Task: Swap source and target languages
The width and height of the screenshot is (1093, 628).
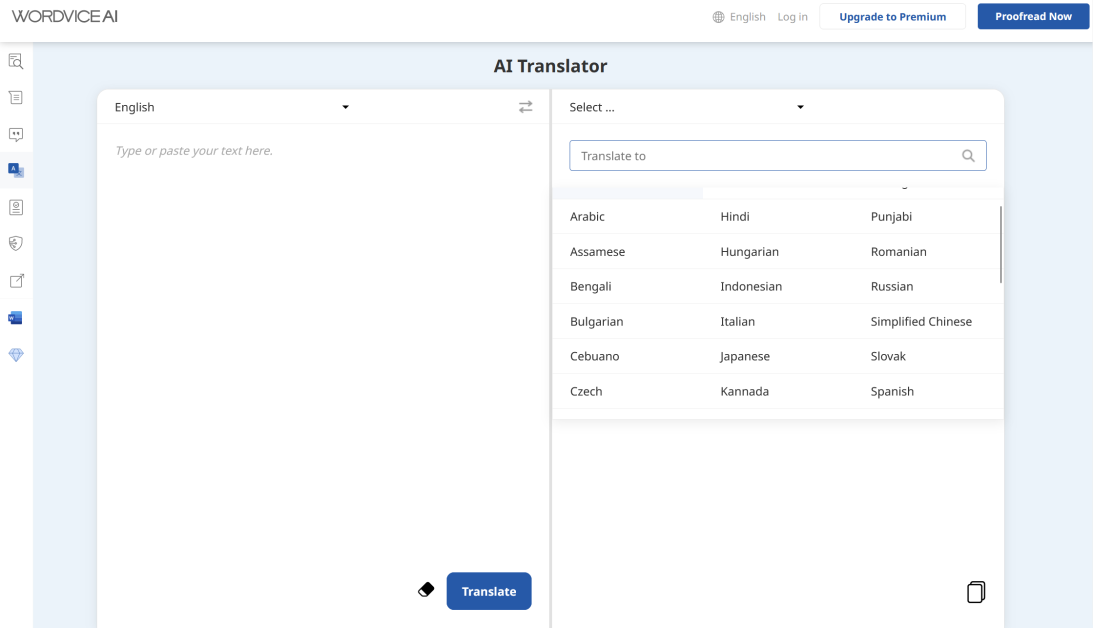Action: (x=525, y=107)
